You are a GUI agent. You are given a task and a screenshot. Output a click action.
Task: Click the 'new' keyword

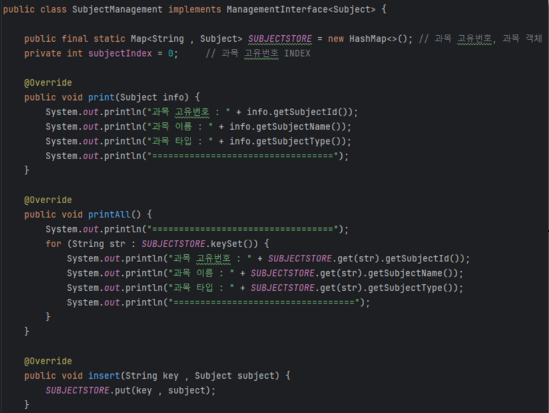click(x=336, y=39)
